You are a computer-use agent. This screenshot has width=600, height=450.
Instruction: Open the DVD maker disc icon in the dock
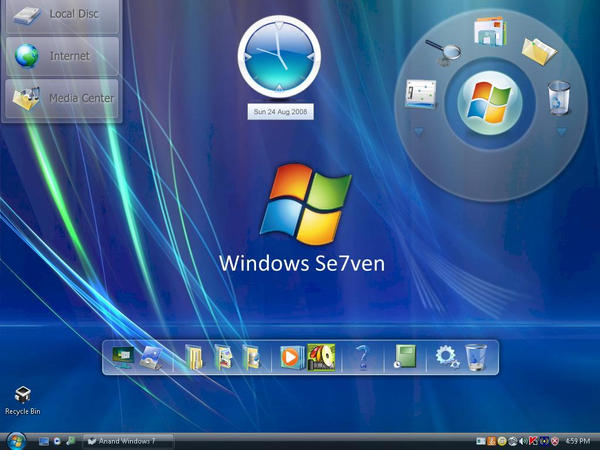pos(321,357)
